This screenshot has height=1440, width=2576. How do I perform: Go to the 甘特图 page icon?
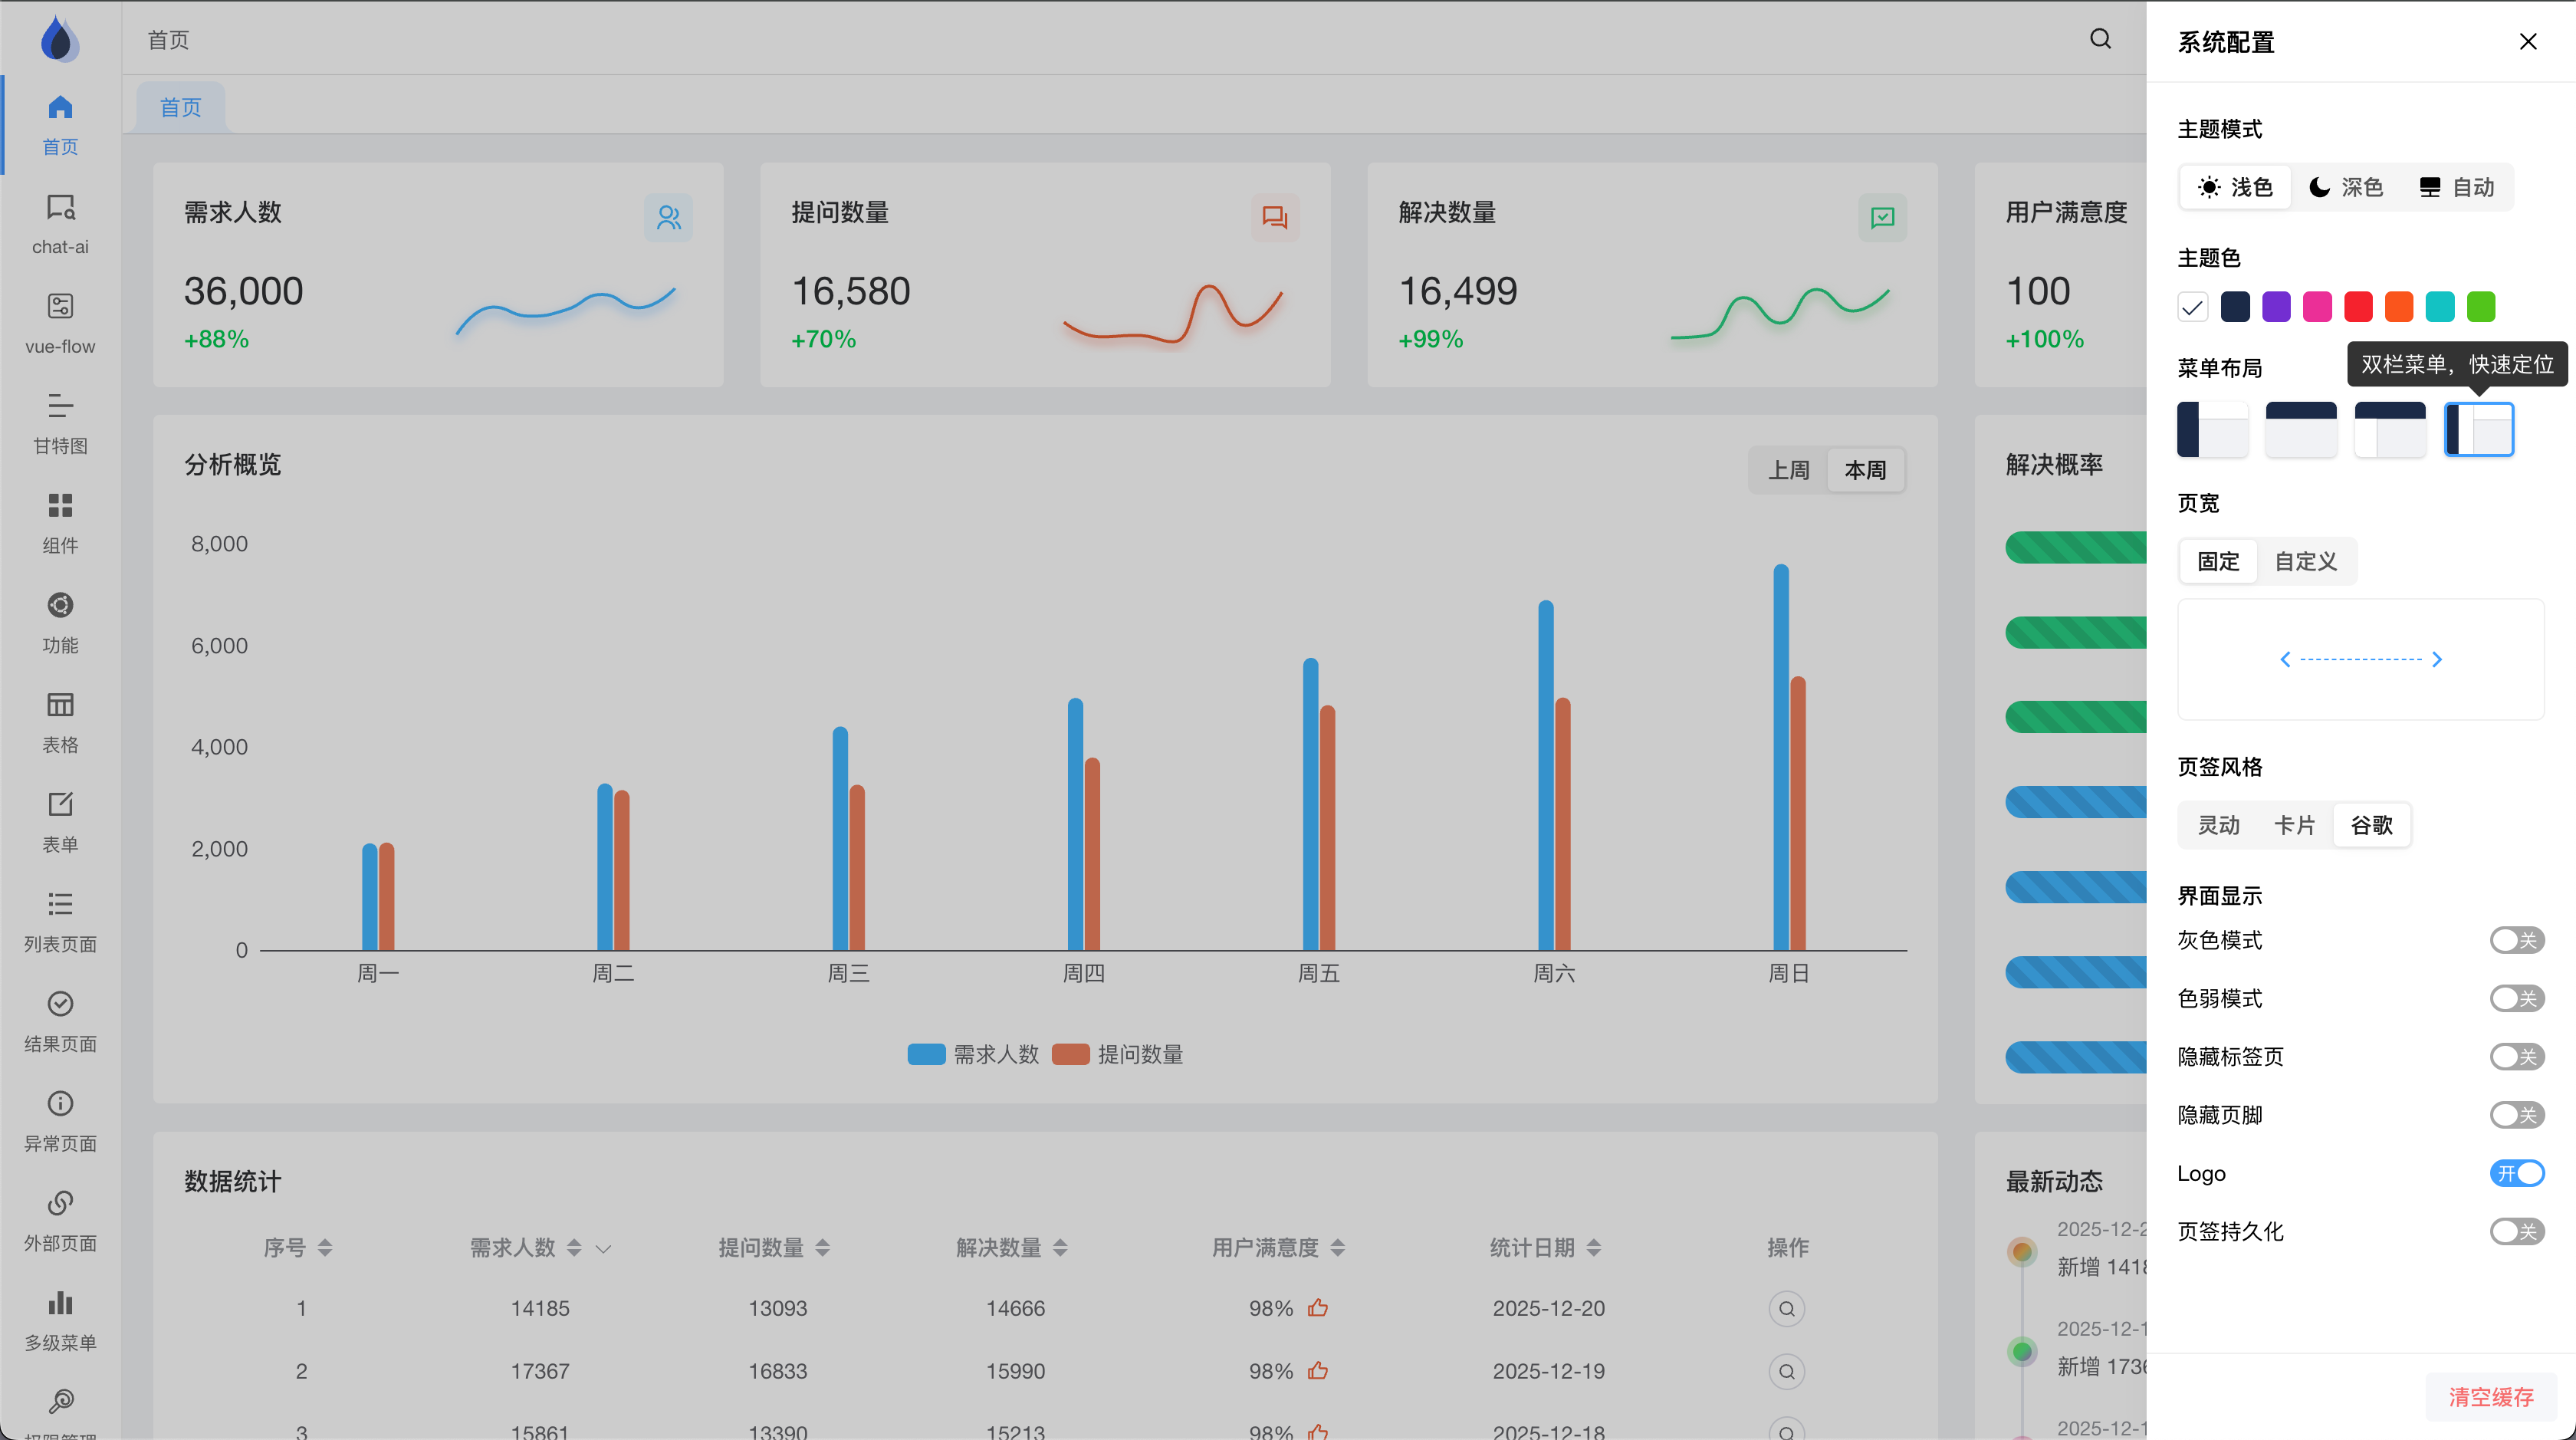[x=60, y=406]
